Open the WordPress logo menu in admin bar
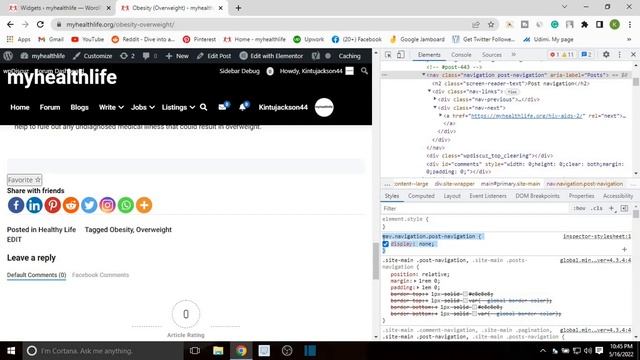 point(8,56)
